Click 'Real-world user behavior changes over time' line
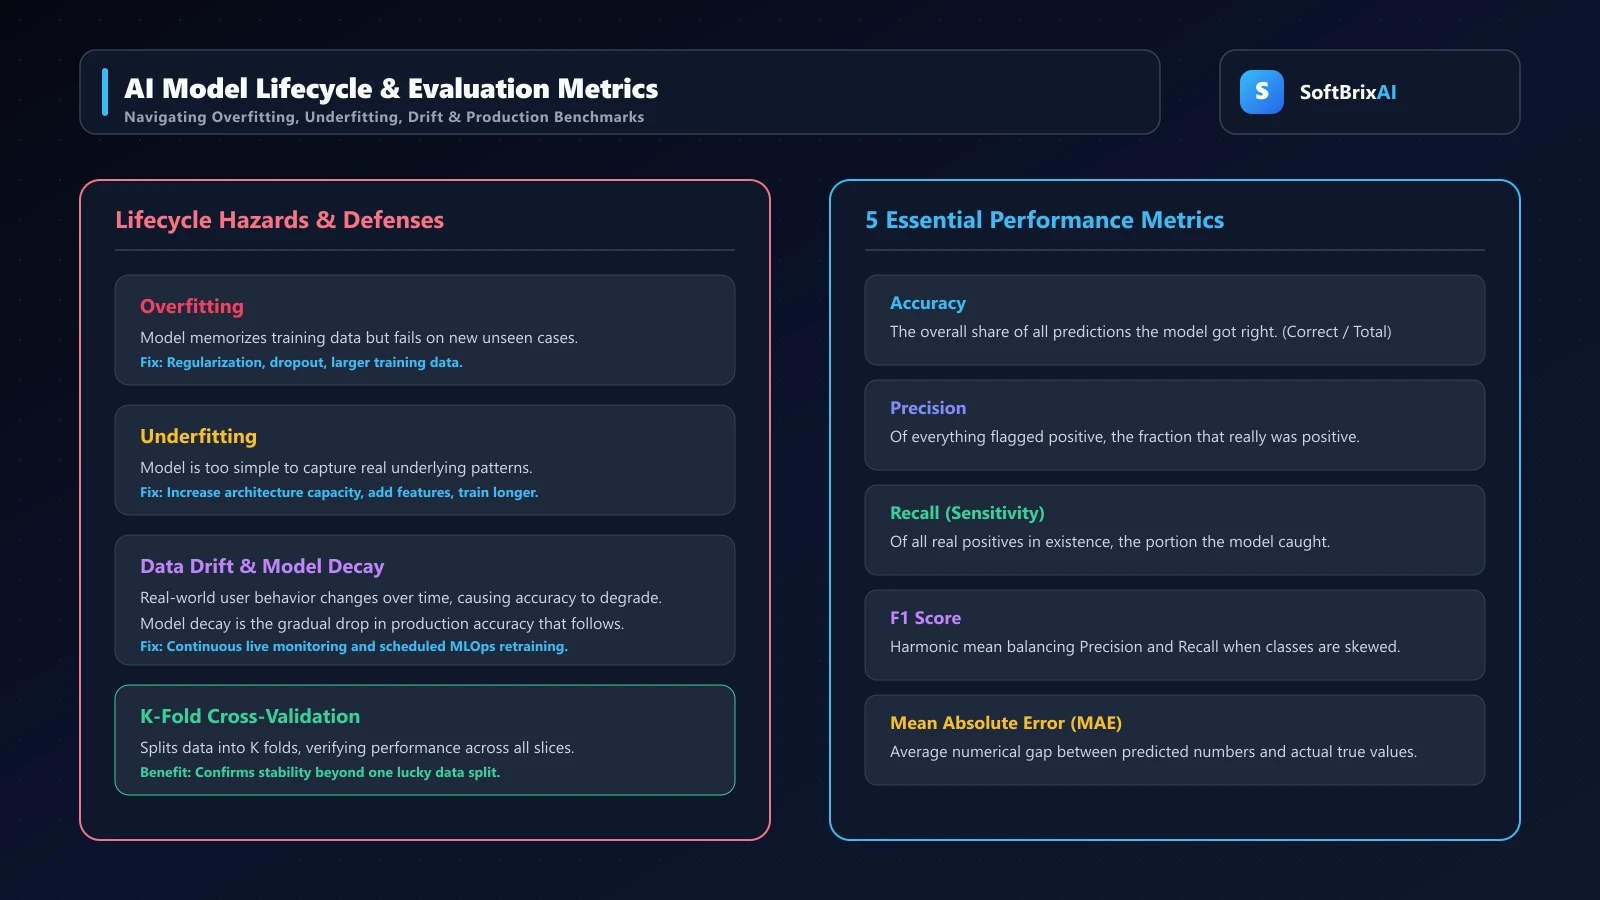 (x=401, y=598)
